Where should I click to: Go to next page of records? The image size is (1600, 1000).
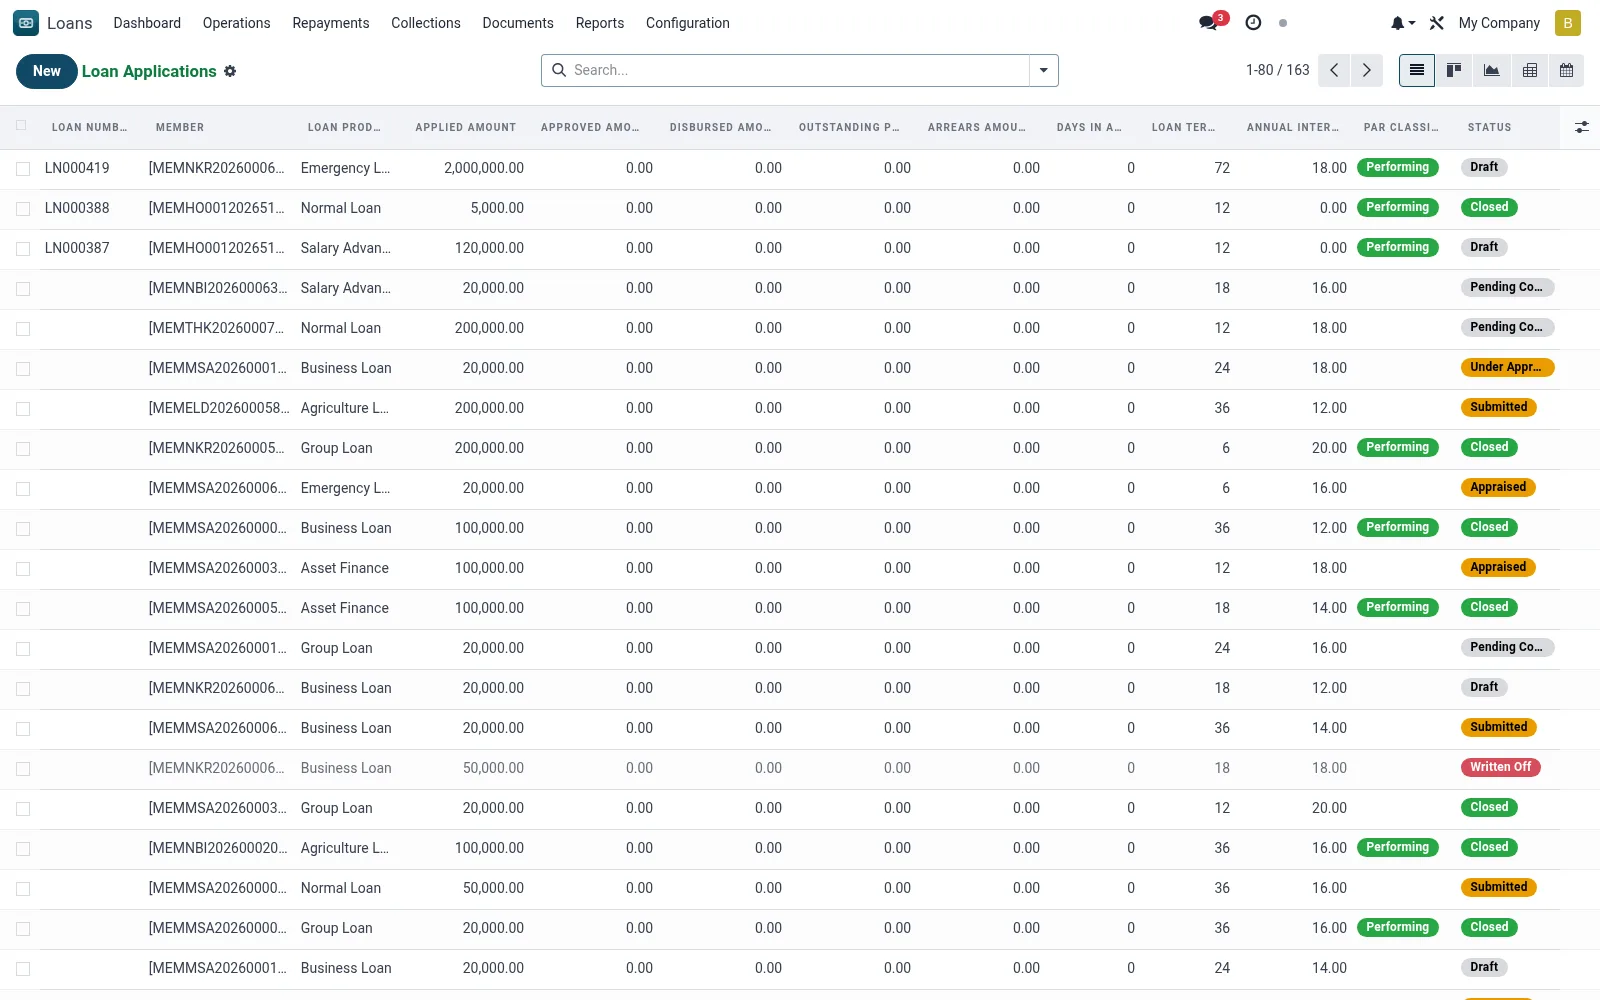(1366, 70)
